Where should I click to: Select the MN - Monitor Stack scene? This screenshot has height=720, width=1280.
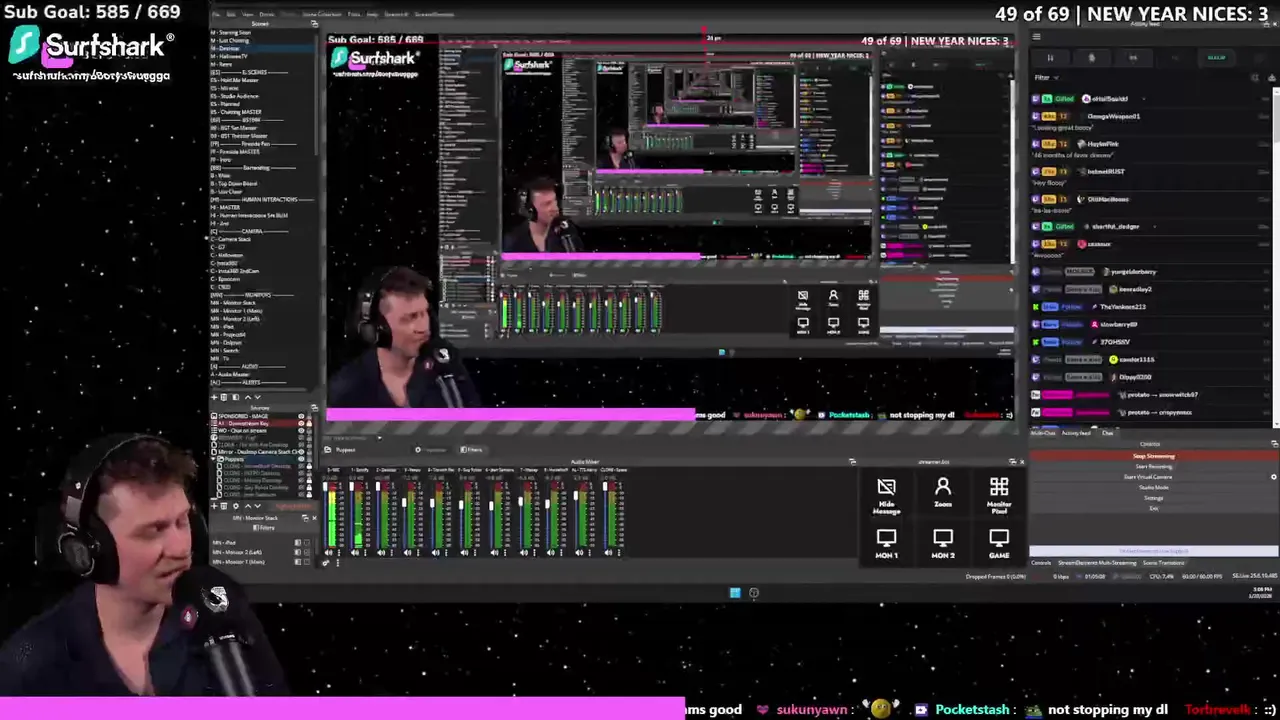(x=232, y=302)
